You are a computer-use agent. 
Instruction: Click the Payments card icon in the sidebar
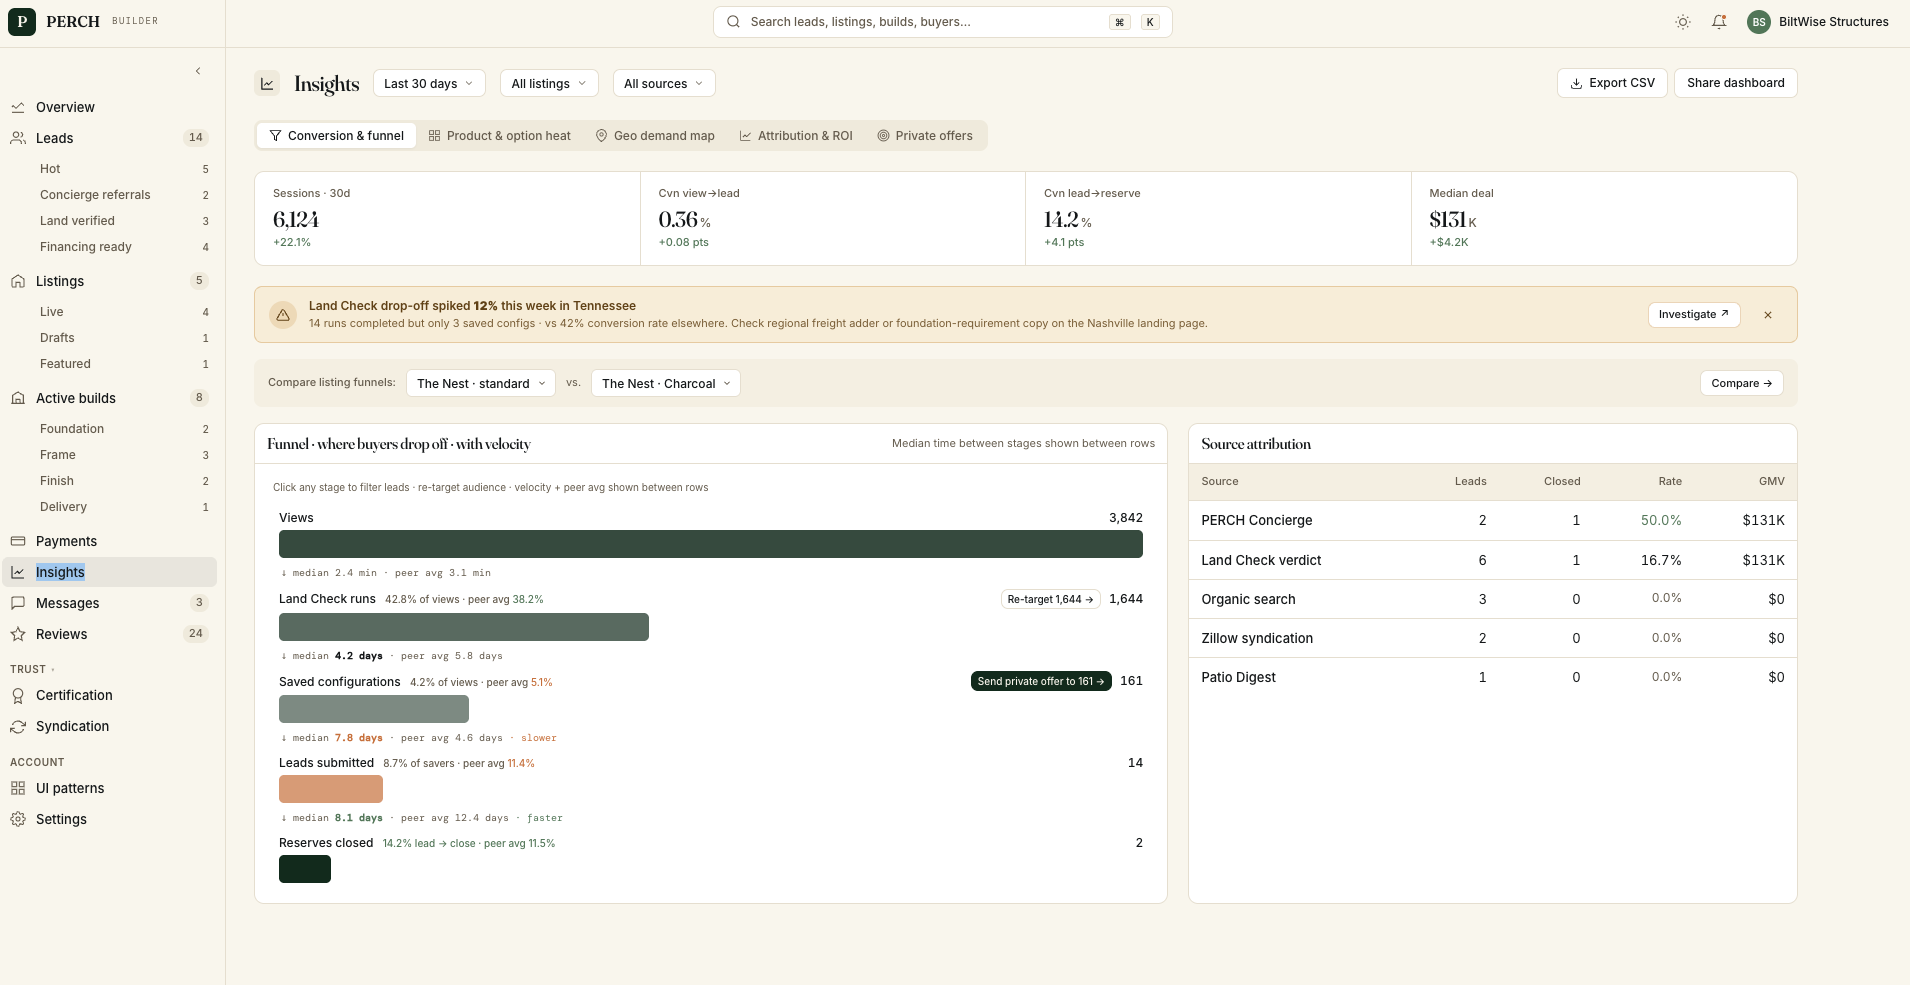pos(18,541)
